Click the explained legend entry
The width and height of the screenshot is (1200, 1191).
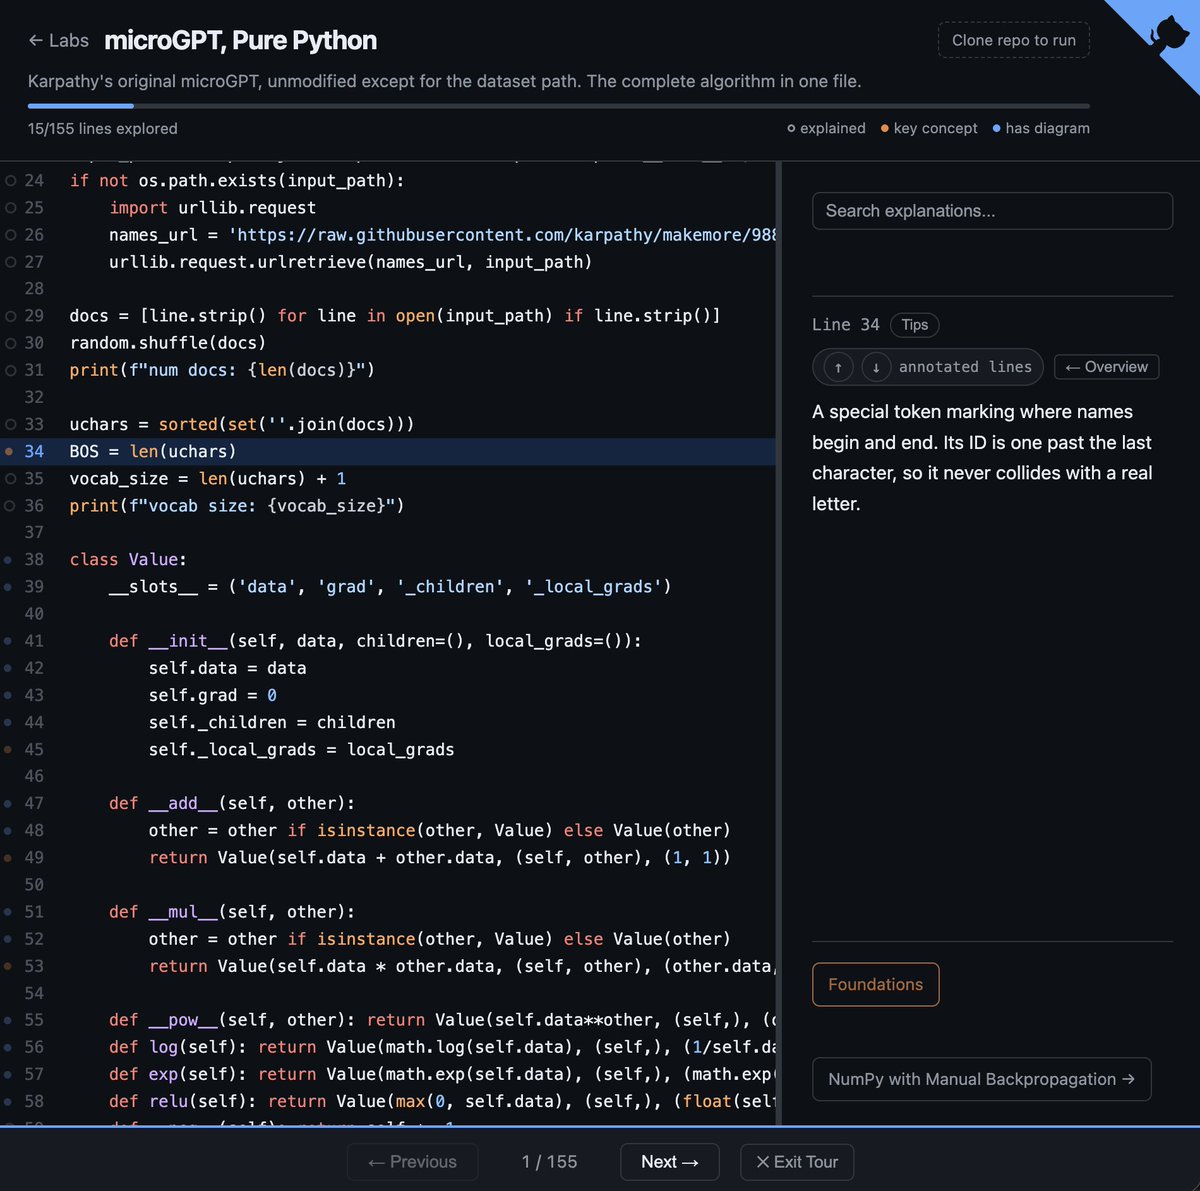(826, 128)
